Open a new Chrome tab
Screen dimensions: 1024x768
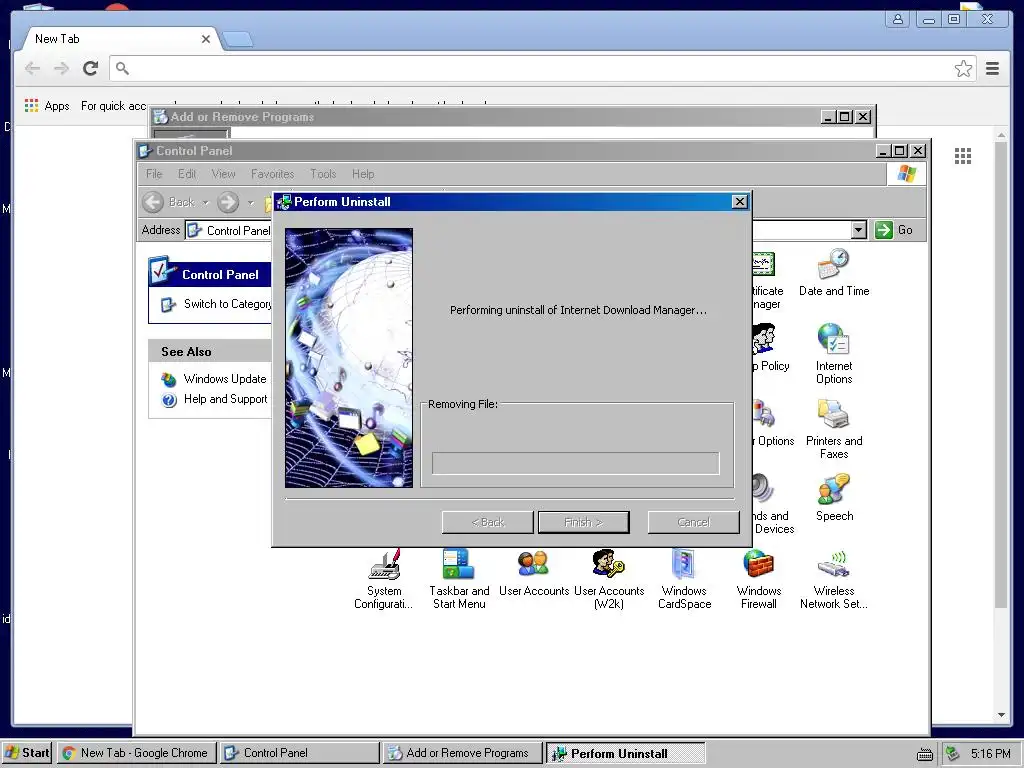[x=238, y=40]
